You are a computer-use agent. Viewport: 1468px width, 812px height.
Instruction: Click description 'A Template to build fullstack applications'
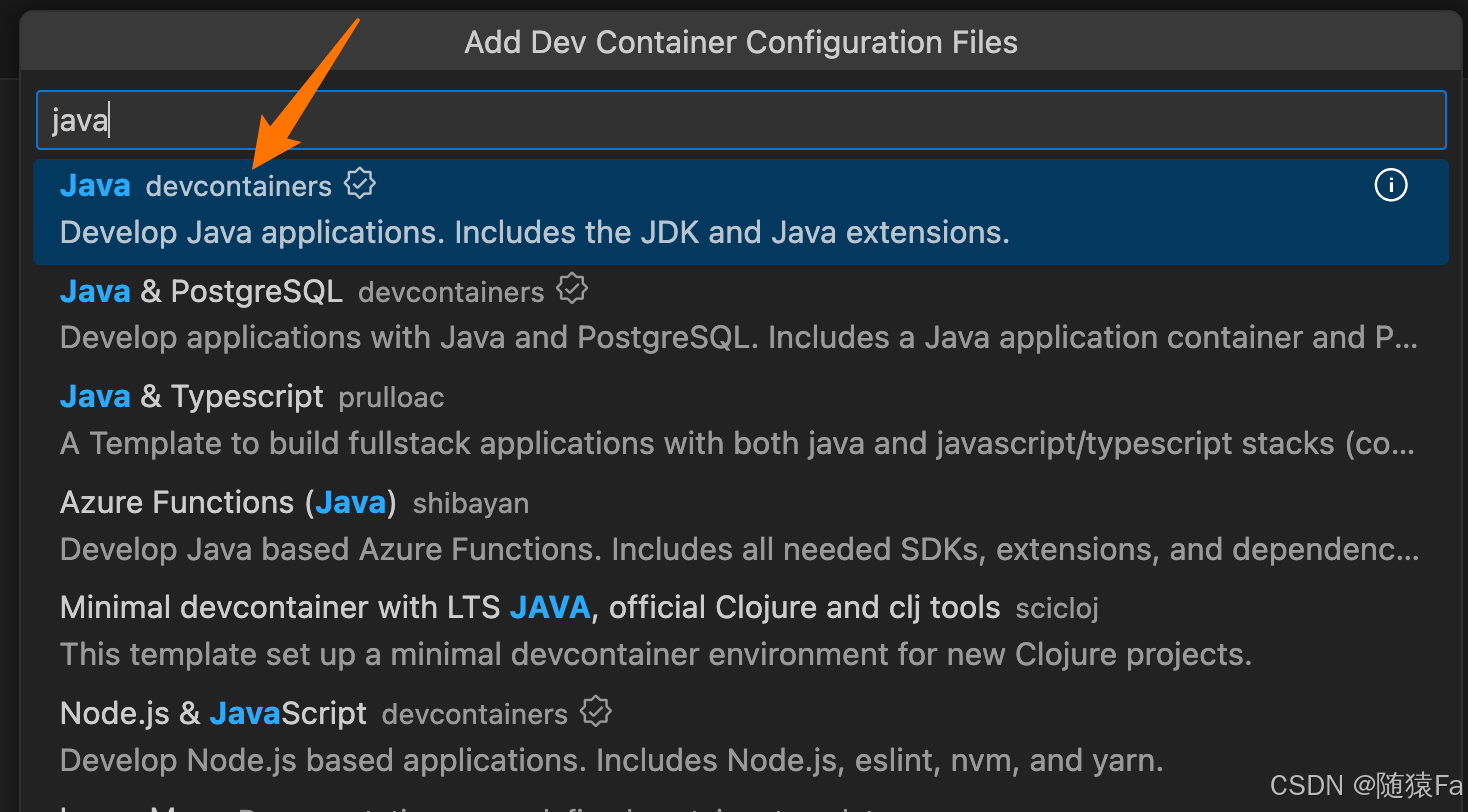pos(738,444)
